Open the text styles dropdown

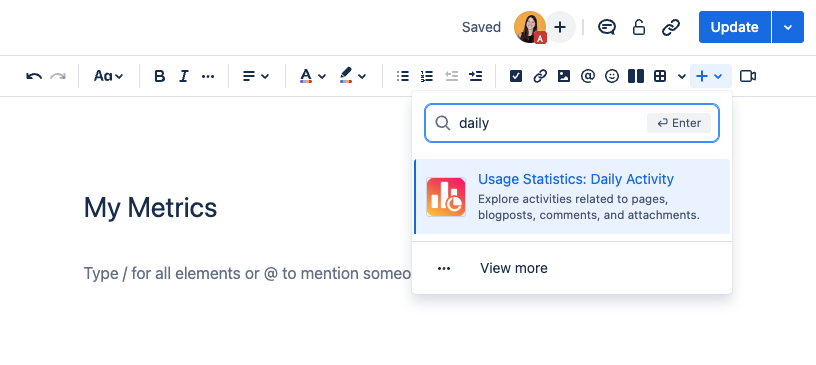[x=108, y=77]
